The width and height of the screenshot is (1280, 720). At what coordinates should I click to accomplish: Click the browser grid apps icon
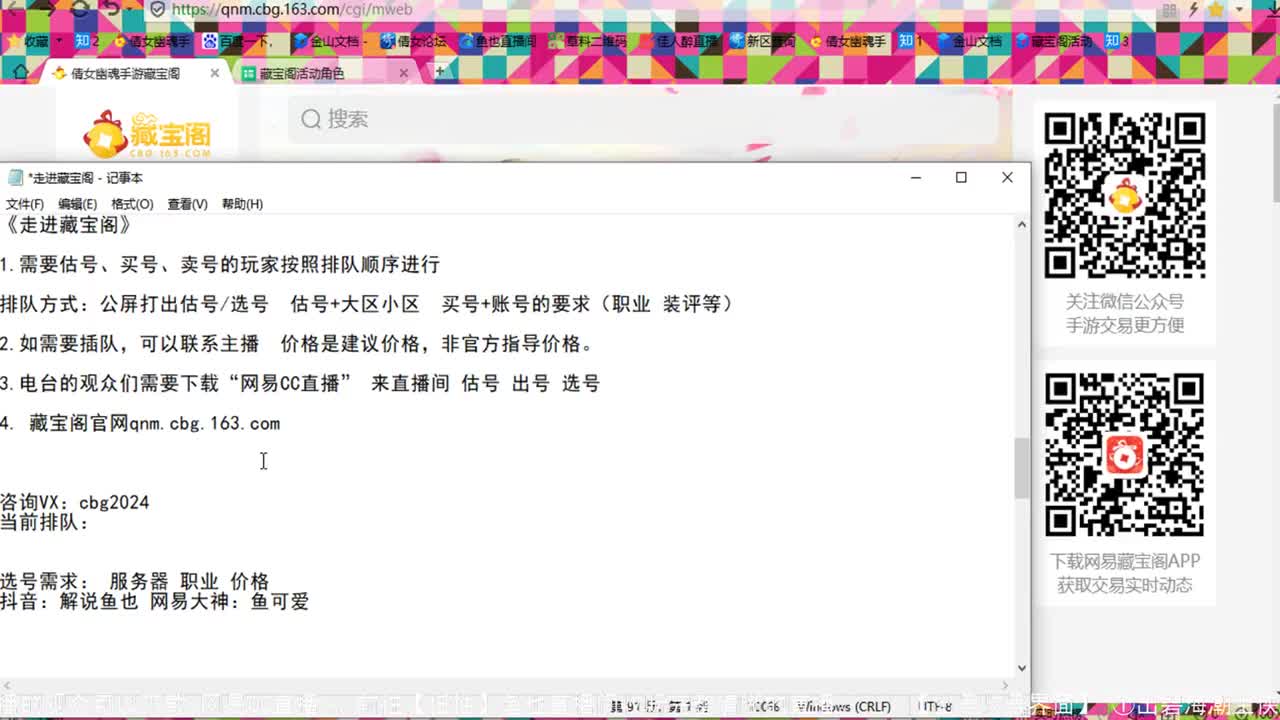(1169, 9)
